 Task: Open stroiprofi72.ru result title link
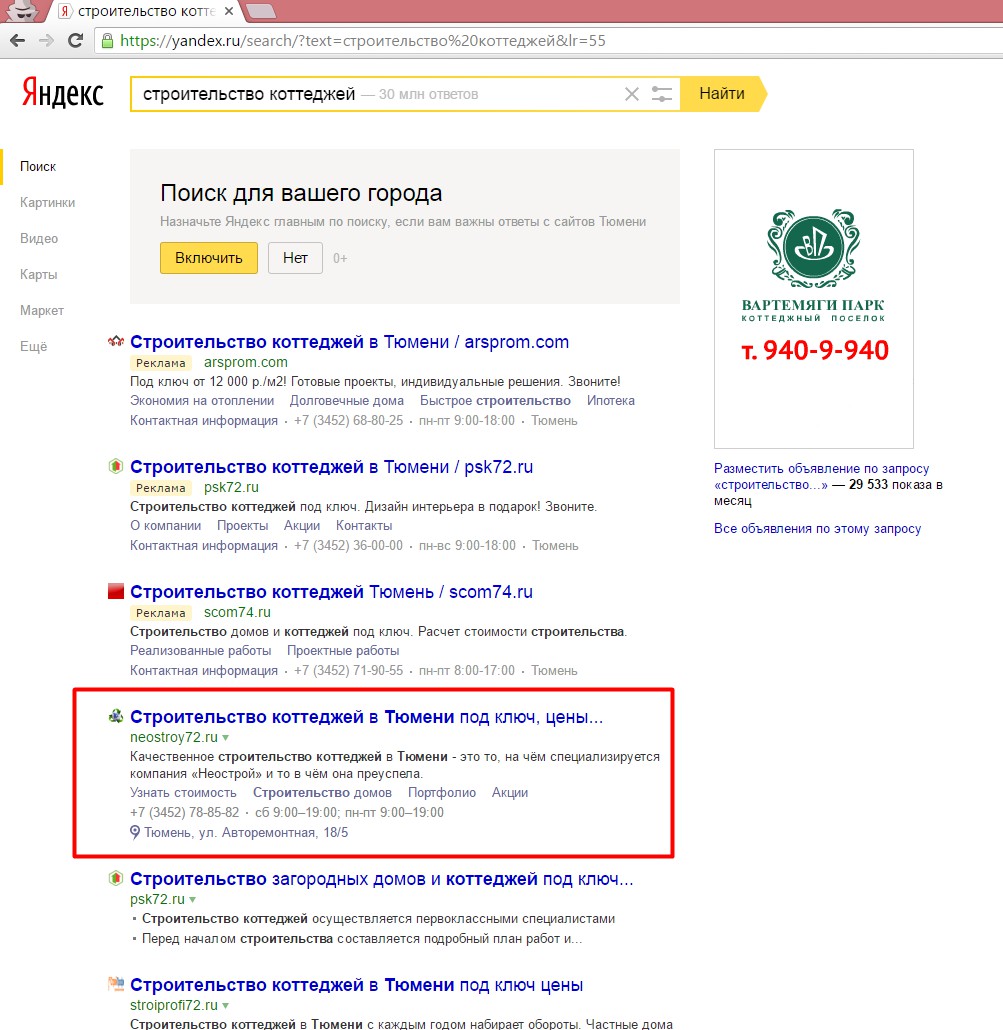point(357,985)
